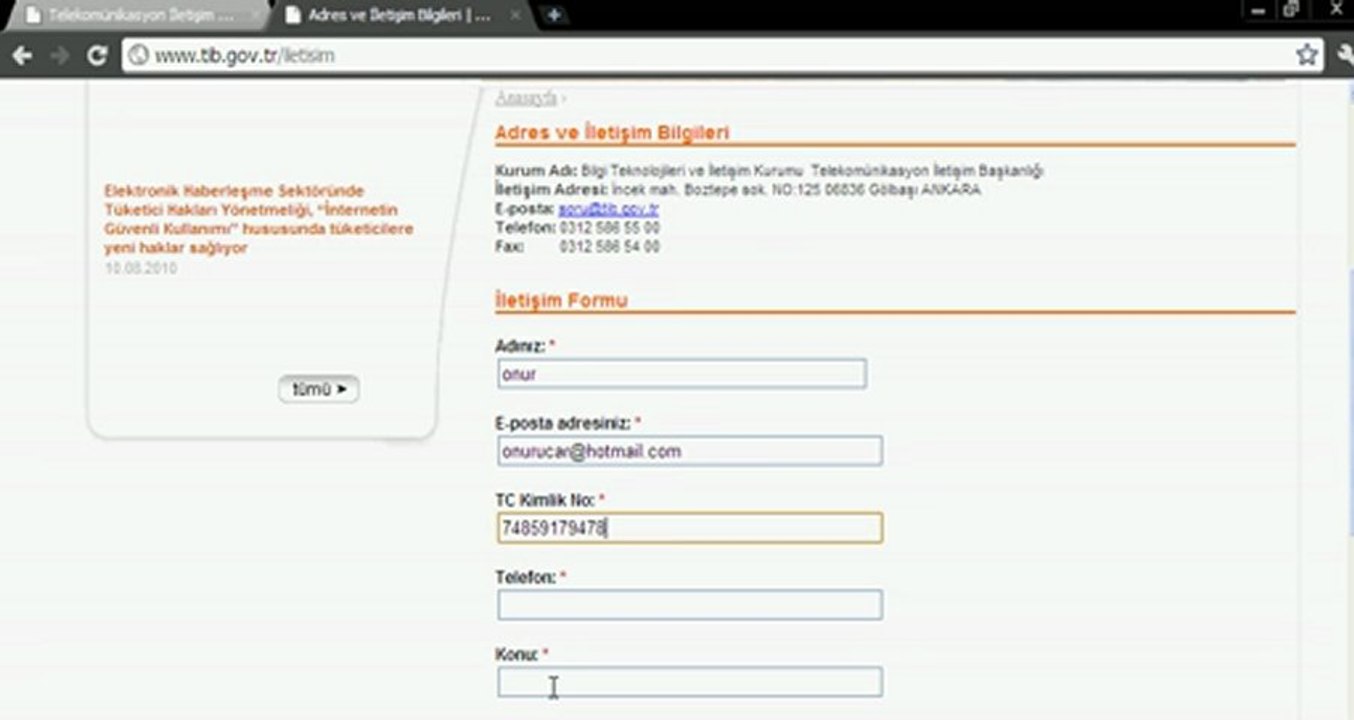Reload the page with the refresh icon
The height and width of the screenshot is (720, 1354).
(97, 56)
